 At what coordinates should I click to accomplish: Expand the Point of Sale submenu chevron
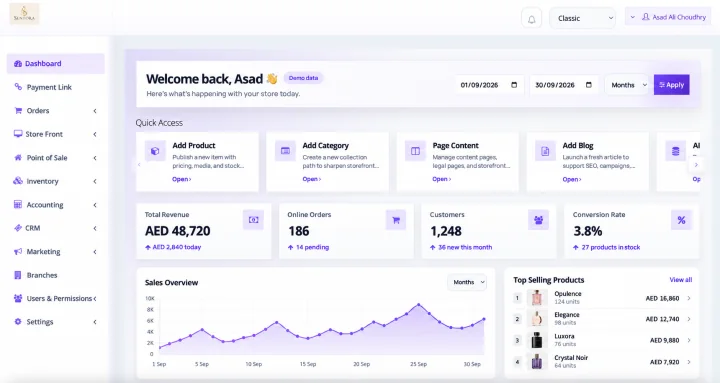pos(95,158)
